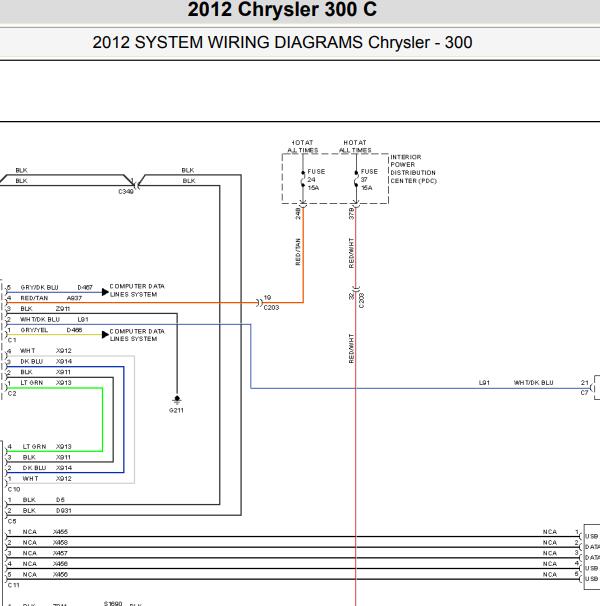Image resolution: width=600 pixels, height=606 pixels.
Task: Click HOT AT ALL TIMES above fuse 37
Action: coord(355,146)
